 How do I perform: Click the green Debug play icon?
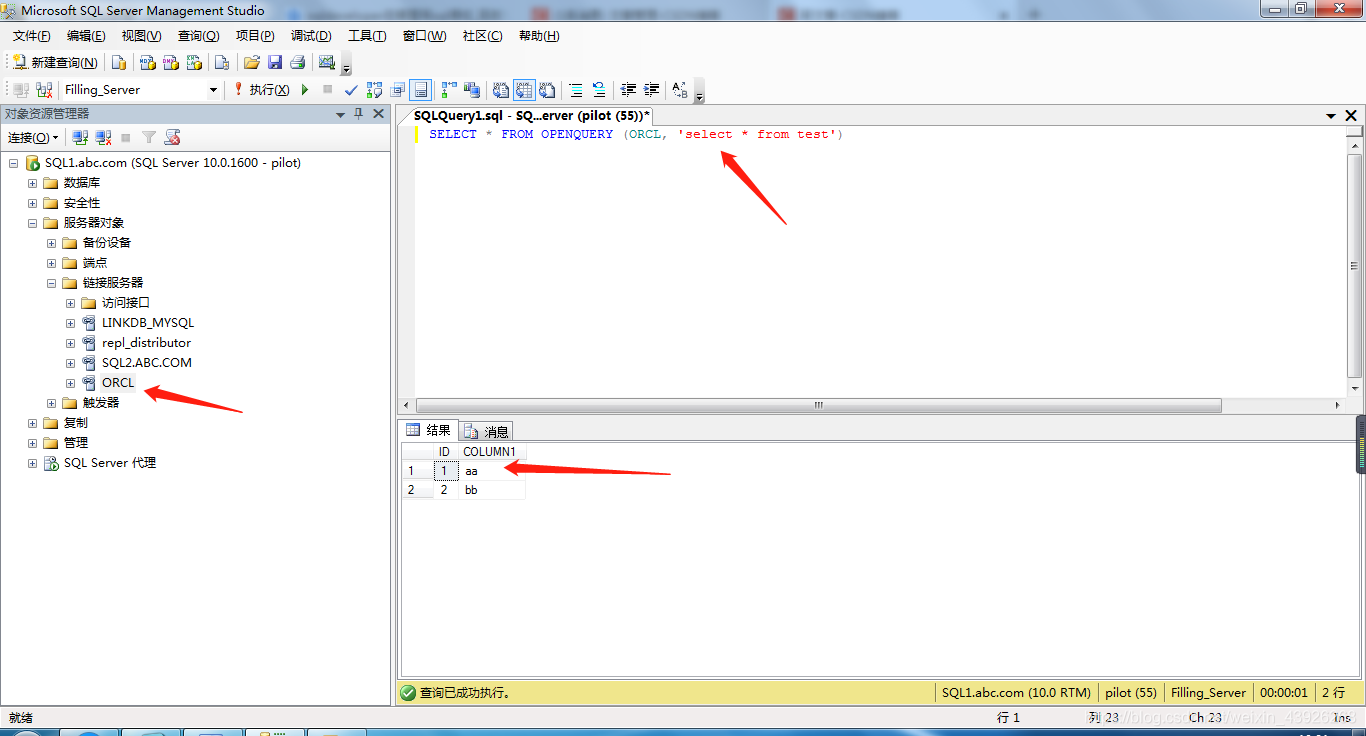(305, 90)
